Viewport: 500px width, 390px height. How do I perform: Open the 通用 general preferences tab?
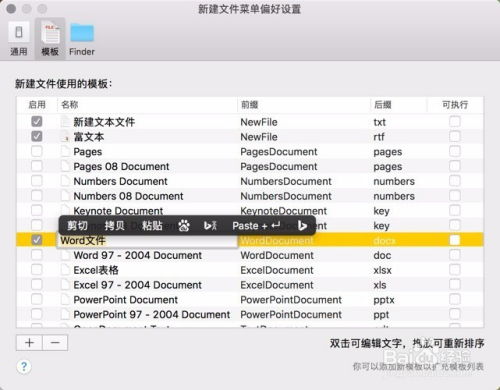coord(19,39)
